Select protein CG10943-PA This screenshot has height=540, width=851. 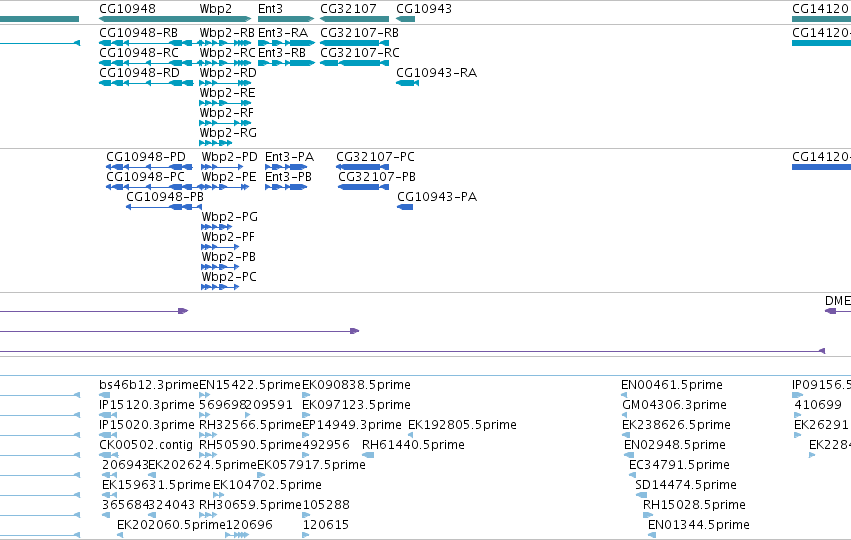click(405, 207)
